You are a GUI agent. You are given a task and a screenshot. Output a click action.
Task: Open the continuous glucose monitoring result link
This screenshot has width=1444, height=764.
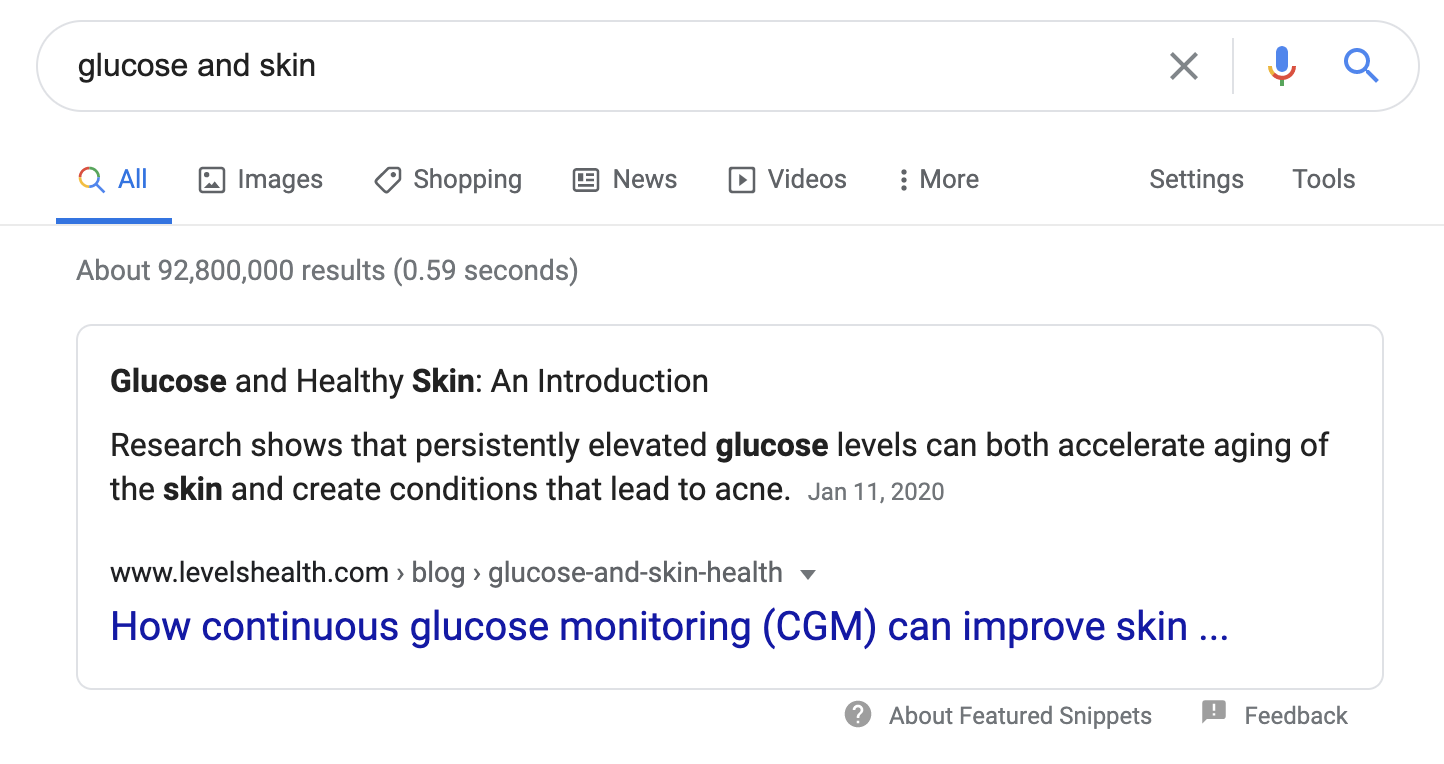(668, 627)
